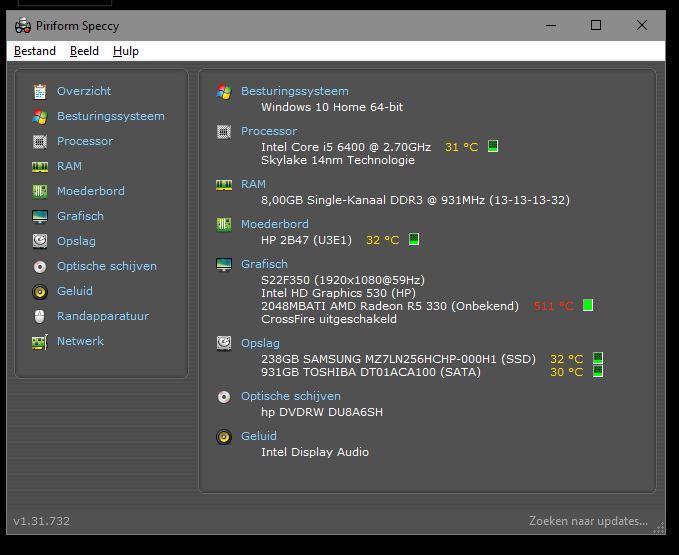Click Optische schijven heading link in summary
Viewport: 679px width, 555px height.
tap(291, 396)
